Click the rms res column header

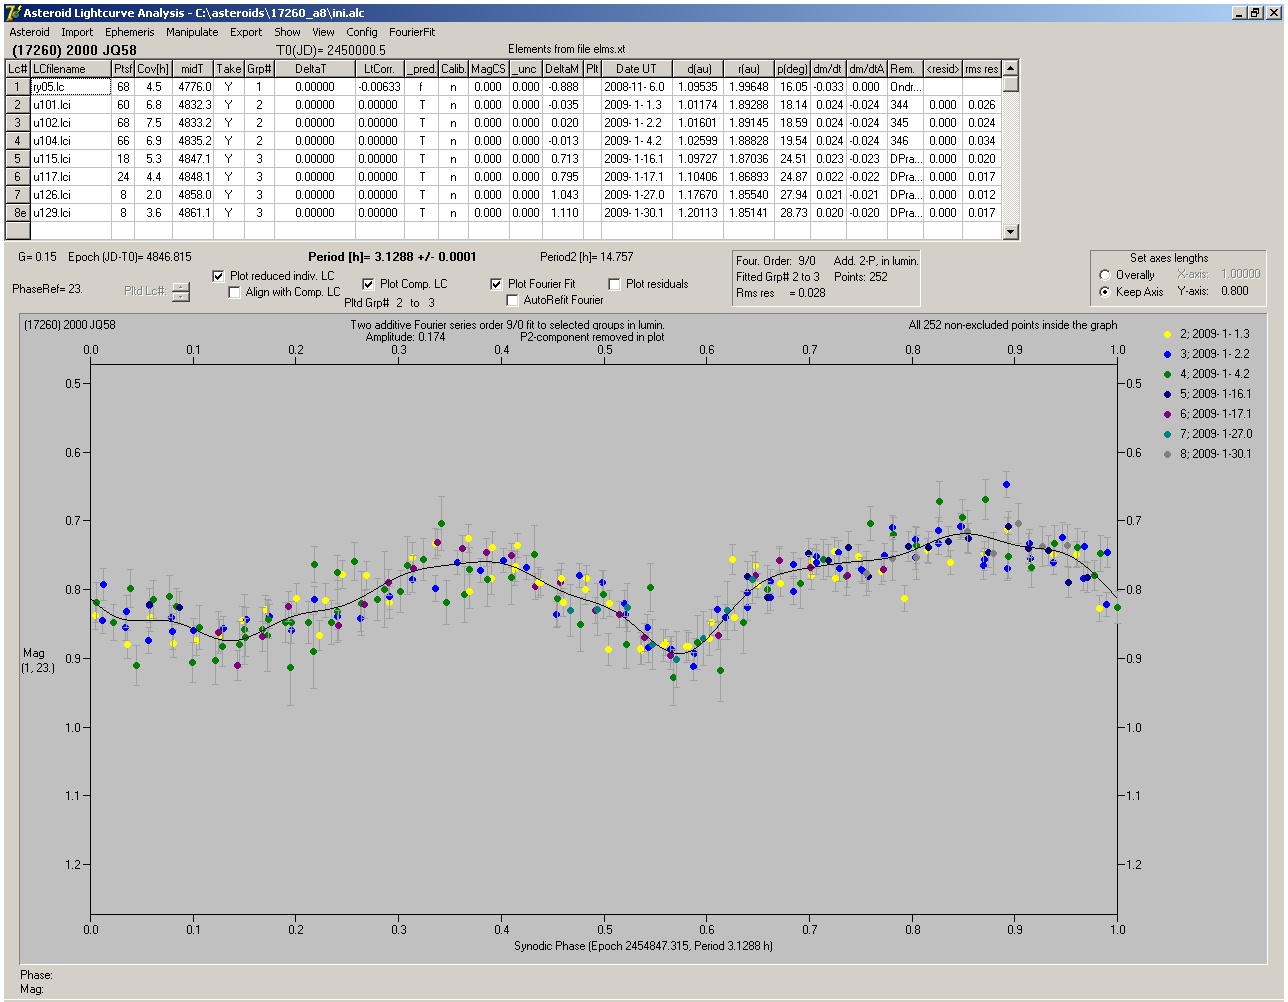pyautogui.click(x=982, y=69)
